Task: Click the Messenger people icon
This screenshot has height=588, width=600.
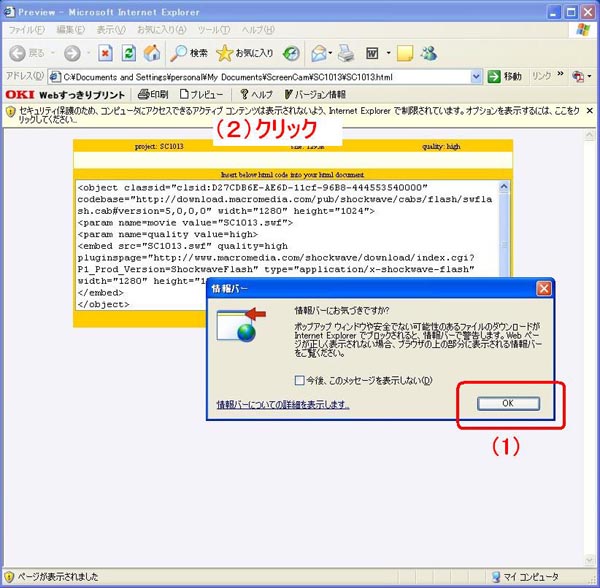Action: pyautogui.click(x=429, y=52)
